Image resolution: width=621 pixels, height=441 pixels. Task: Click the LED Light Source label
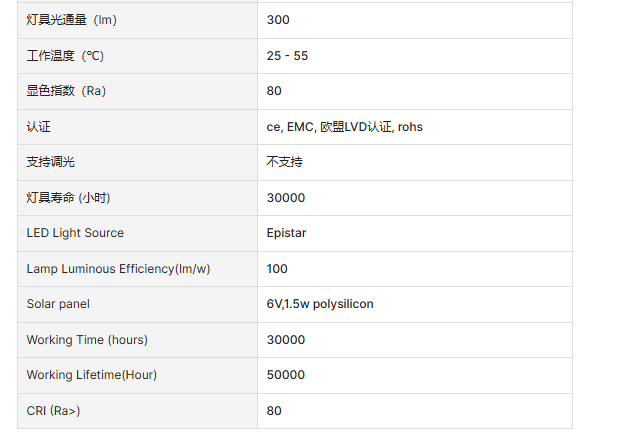pyautogui.click(x=75, y=233)
